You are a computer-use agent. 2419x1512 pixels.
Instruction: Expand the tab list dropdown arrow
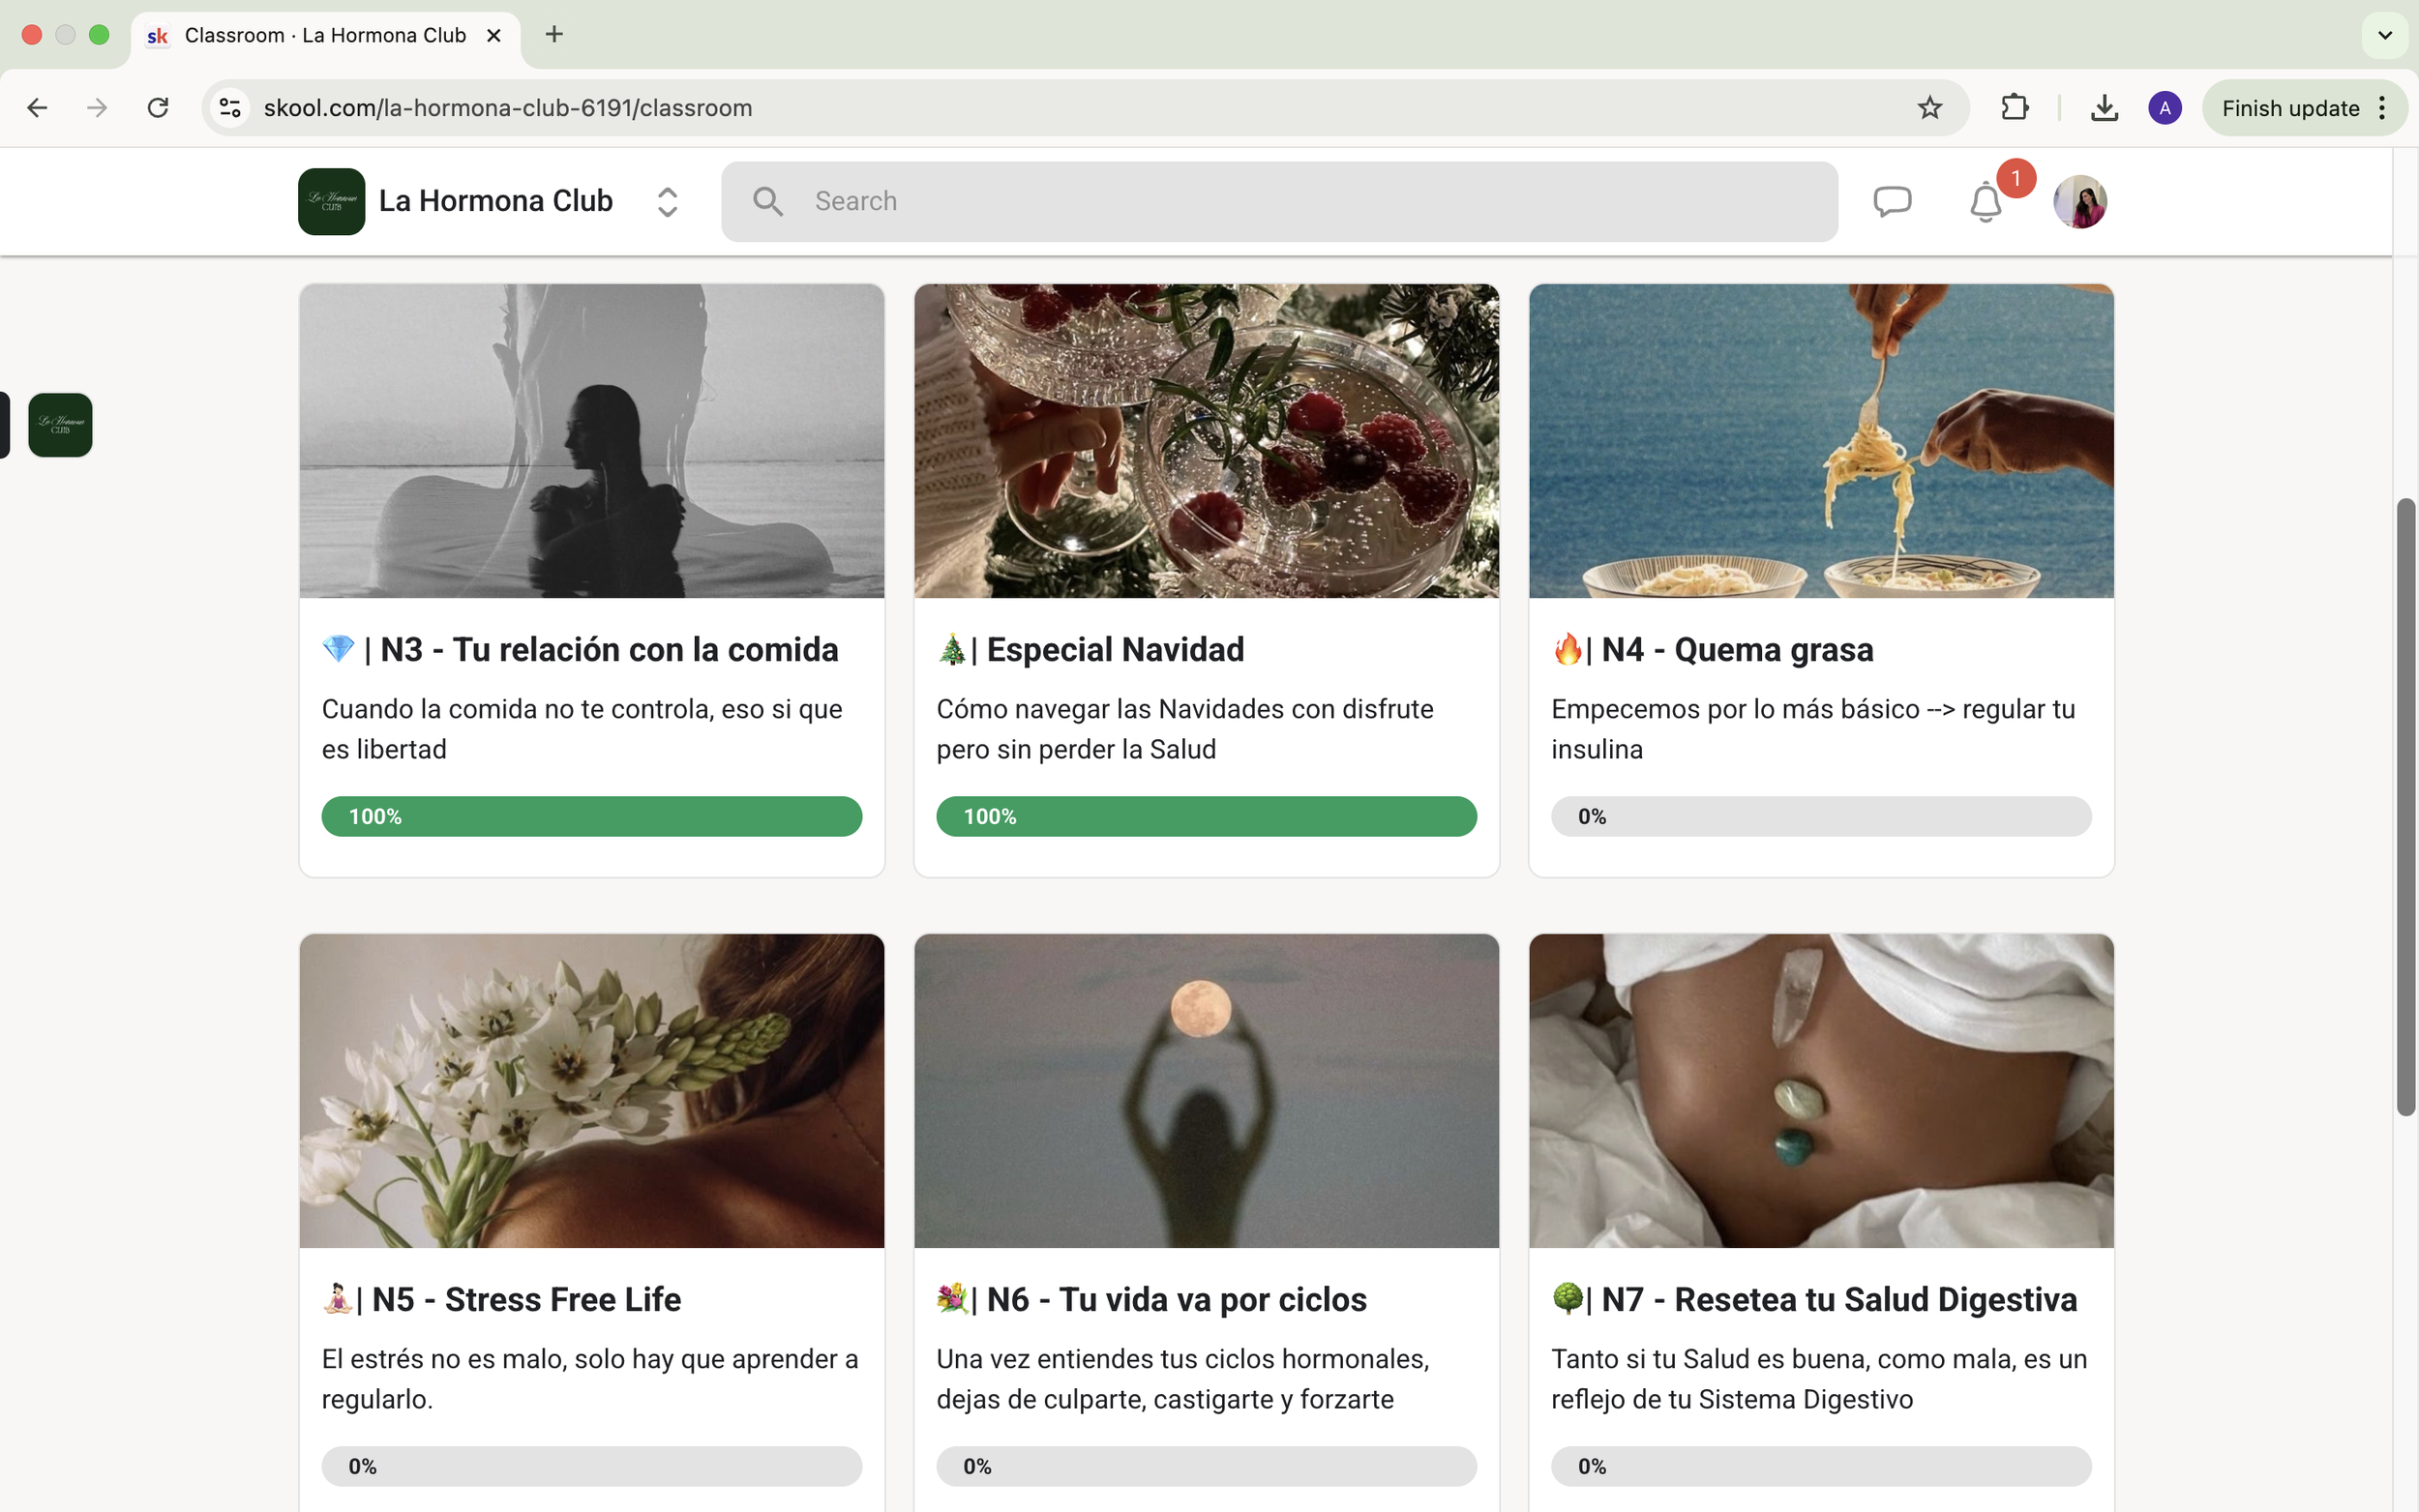[x=2384, y=35]
